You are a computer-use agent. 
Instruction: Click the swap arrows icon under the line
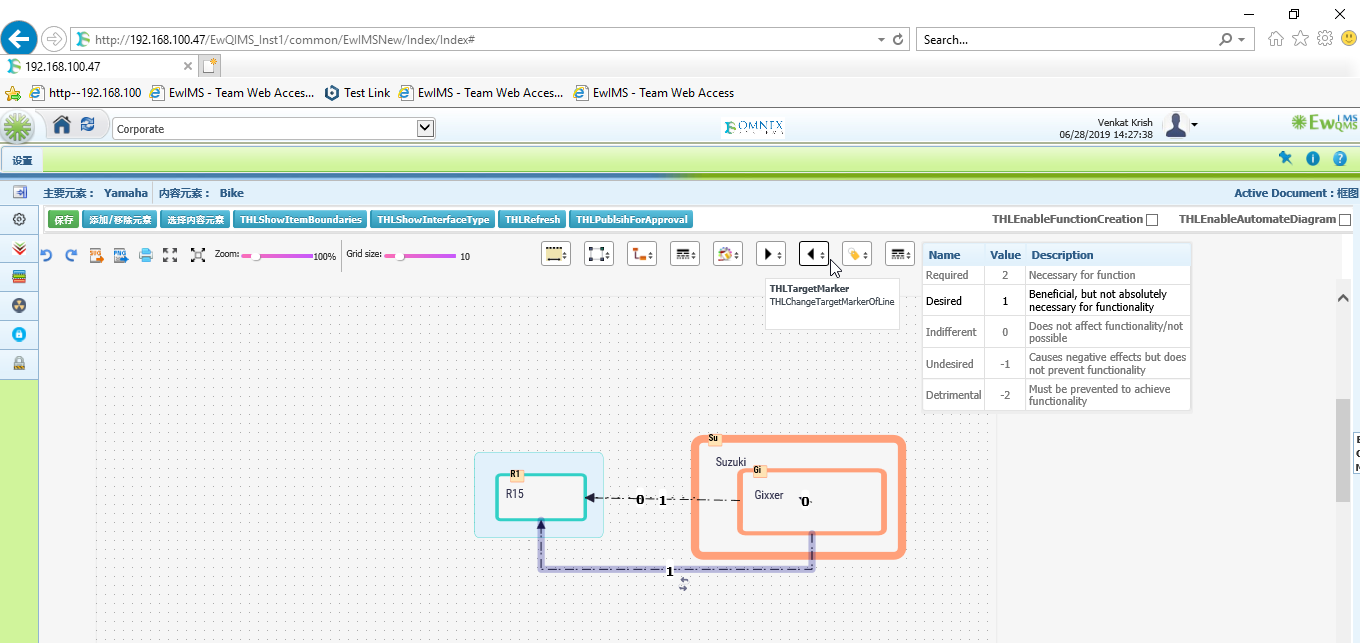(684, 584)
